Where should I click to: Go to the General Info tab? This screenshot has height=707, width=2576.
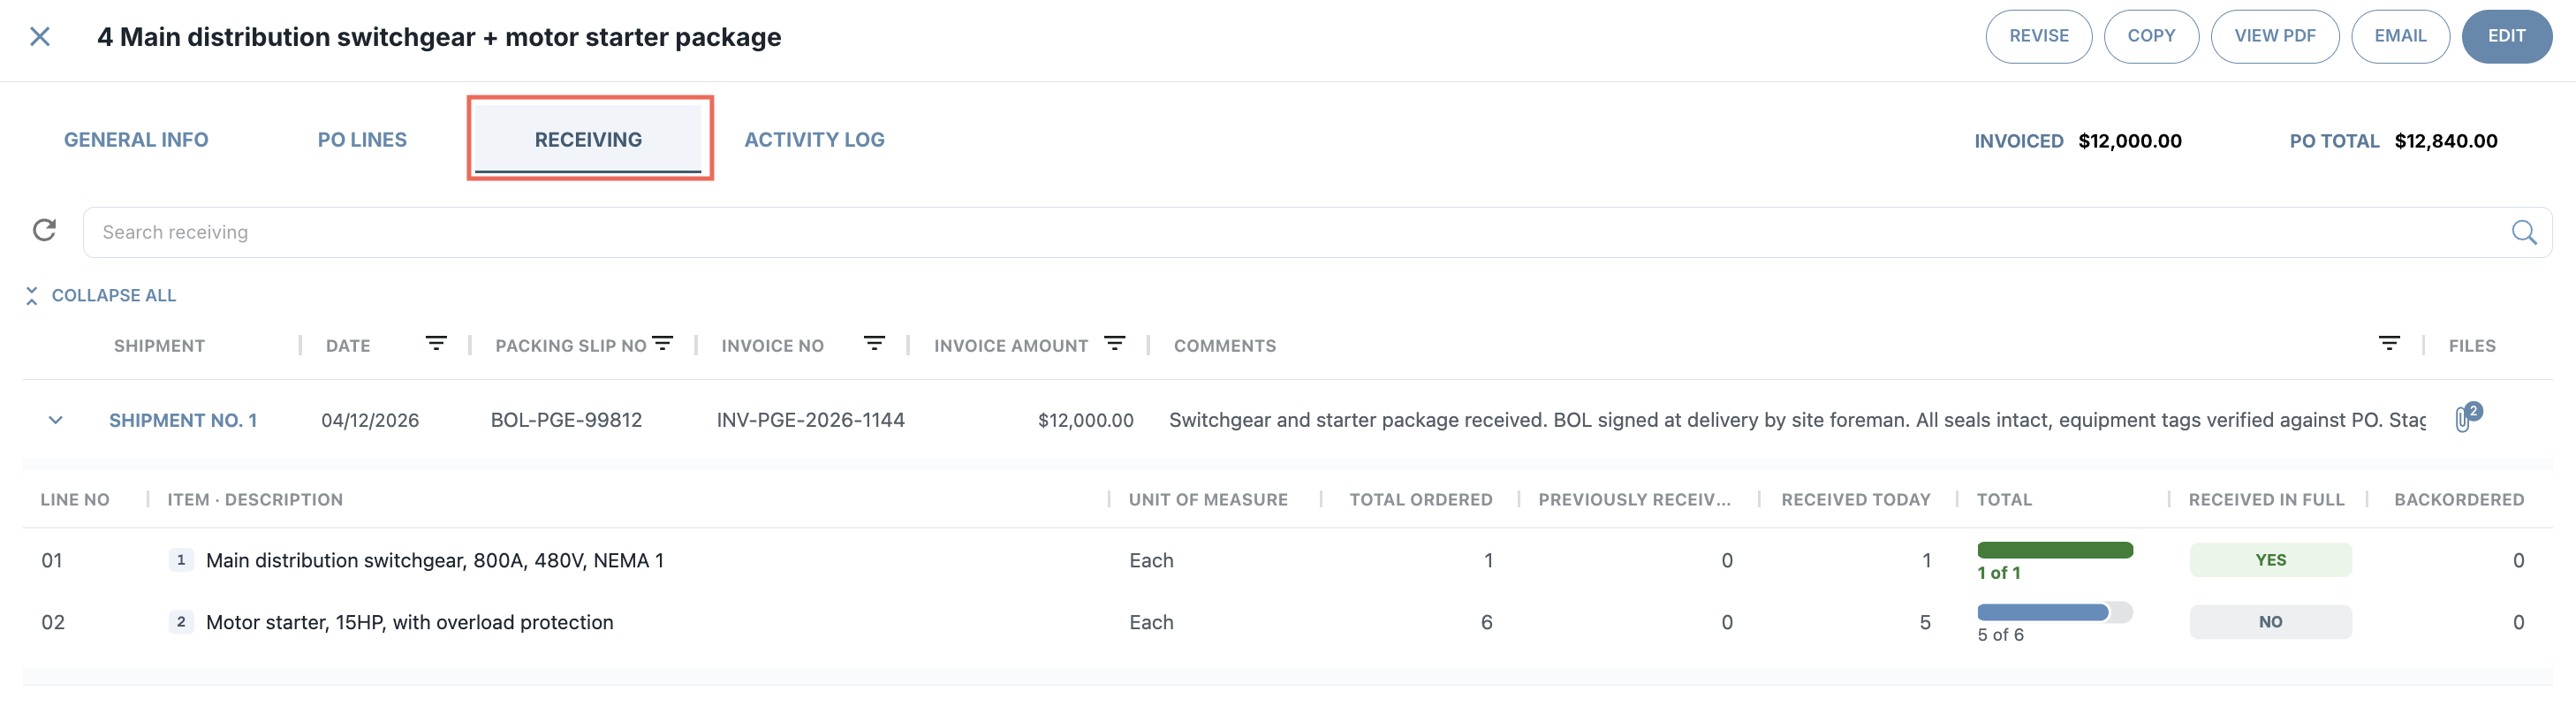tap(136, 140)
